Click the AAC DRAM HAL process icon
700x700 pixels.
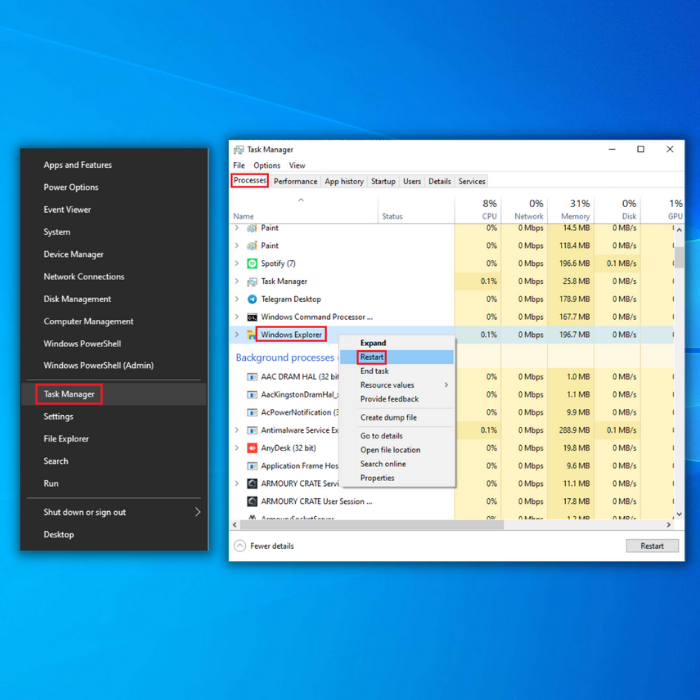pos(252,377)
